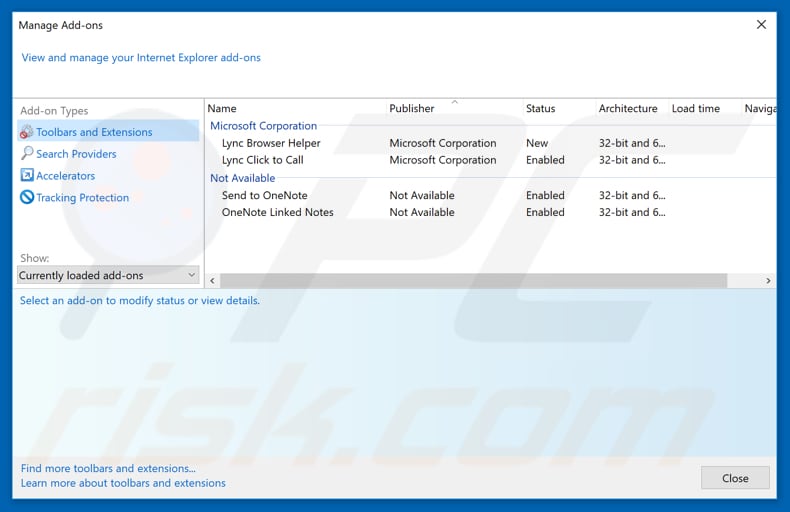This screenshot has width=790, height=512.
Task: Click the horizontal scrollbar left arrow
Action: [x=212, y=281]
